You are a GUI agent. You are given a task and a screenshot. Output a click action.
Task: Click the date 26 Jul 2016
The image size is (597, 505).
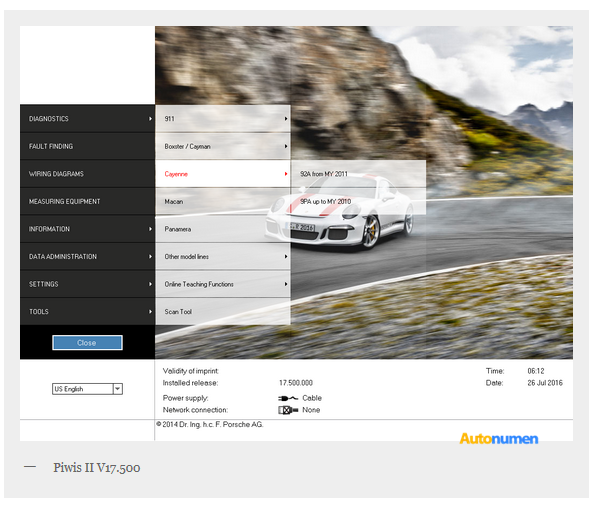[x=545, y=383]
